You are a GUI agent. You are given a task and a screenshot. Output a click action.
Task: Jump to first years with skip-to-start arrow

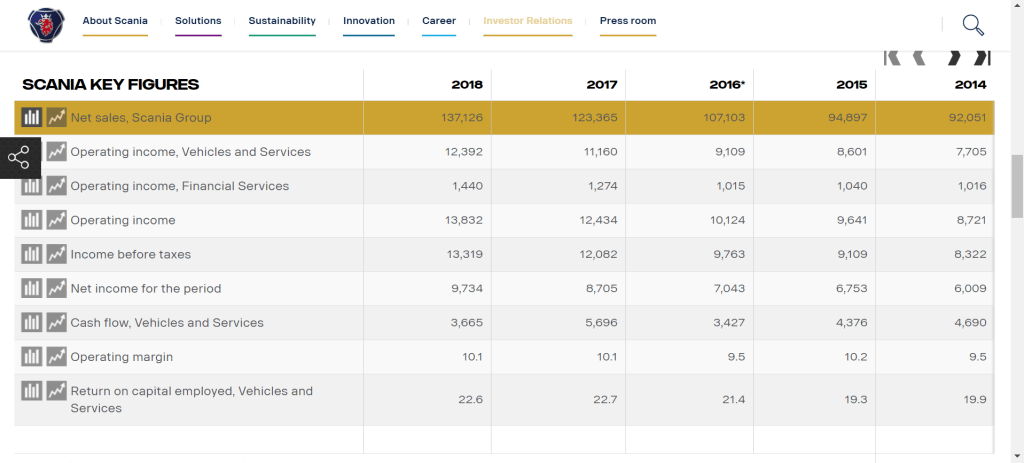(x=892, y=58)
